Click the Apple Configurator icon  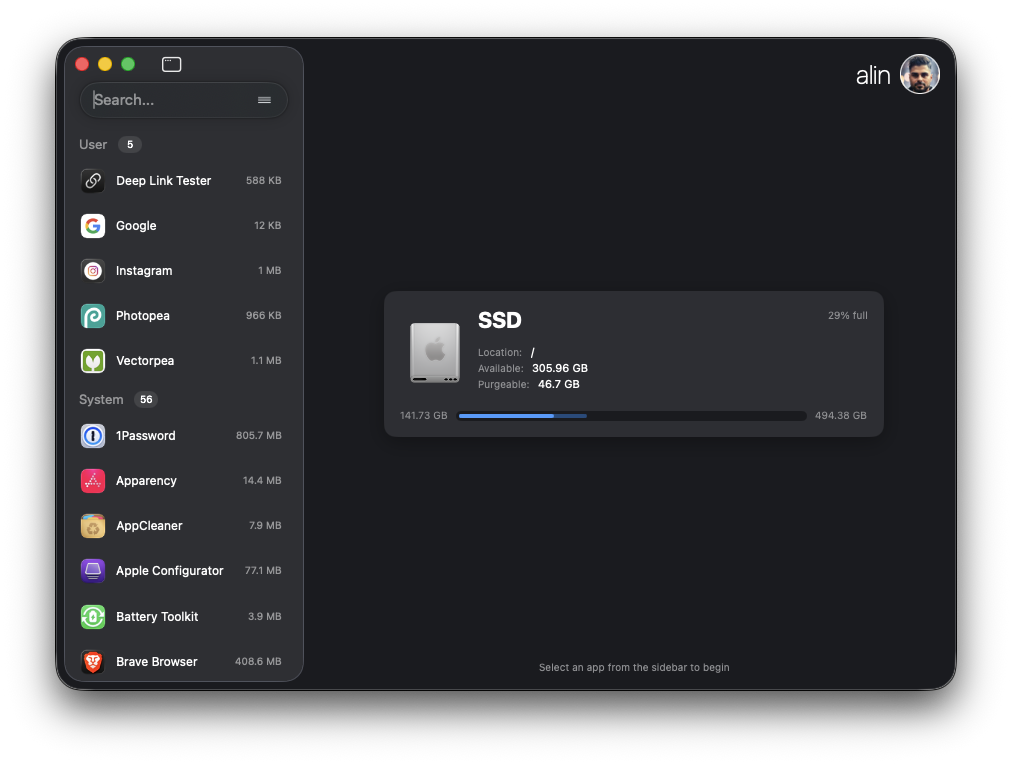coord(92,570)
